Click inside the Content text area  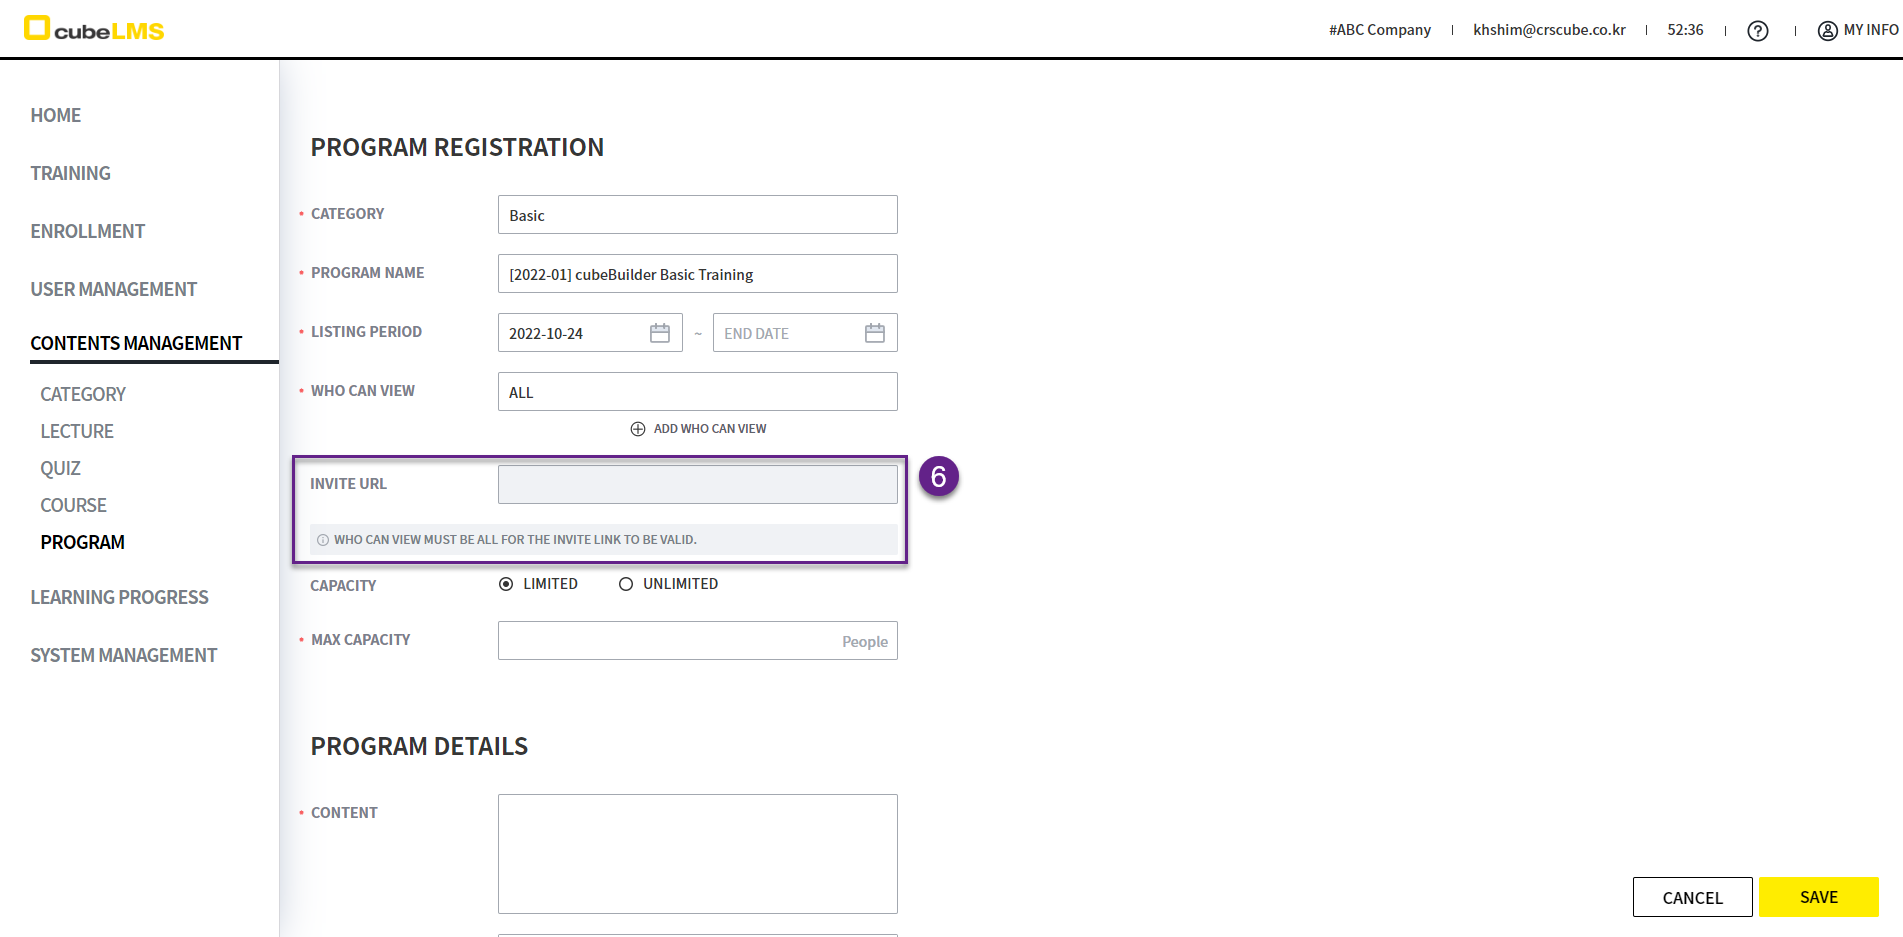click(697, 853)
